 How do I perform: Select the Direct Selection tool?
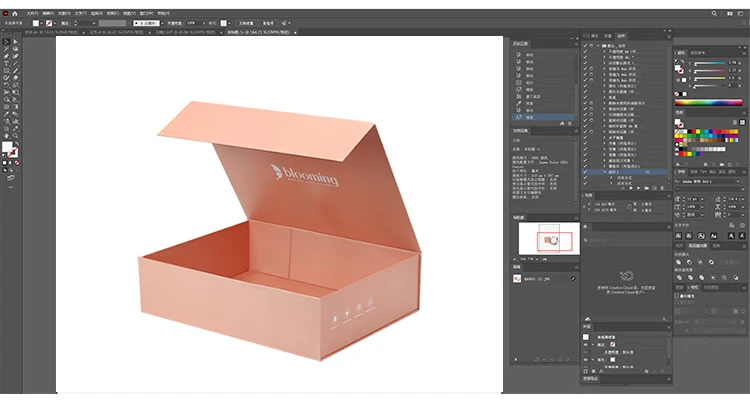pos(13,43)
